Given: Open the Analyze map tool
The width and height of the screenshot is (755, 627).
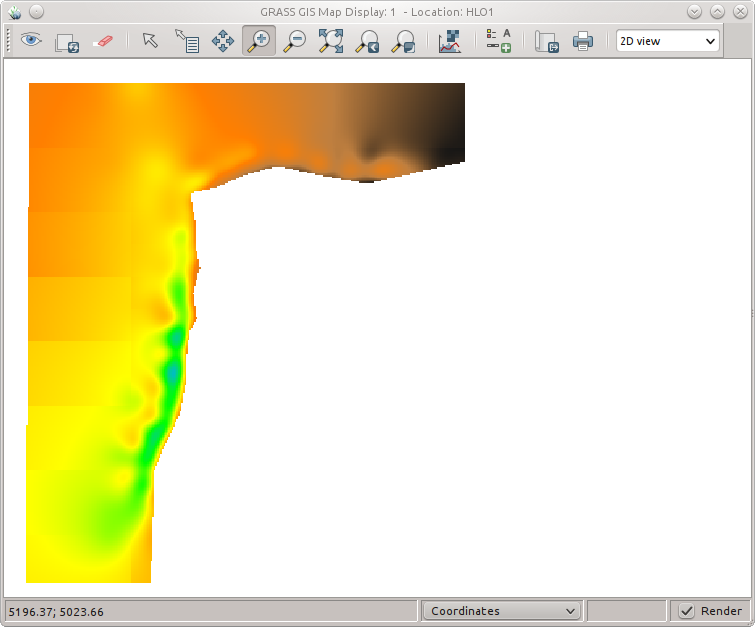Looking at the screenshot, I should (x=450, y=41).
